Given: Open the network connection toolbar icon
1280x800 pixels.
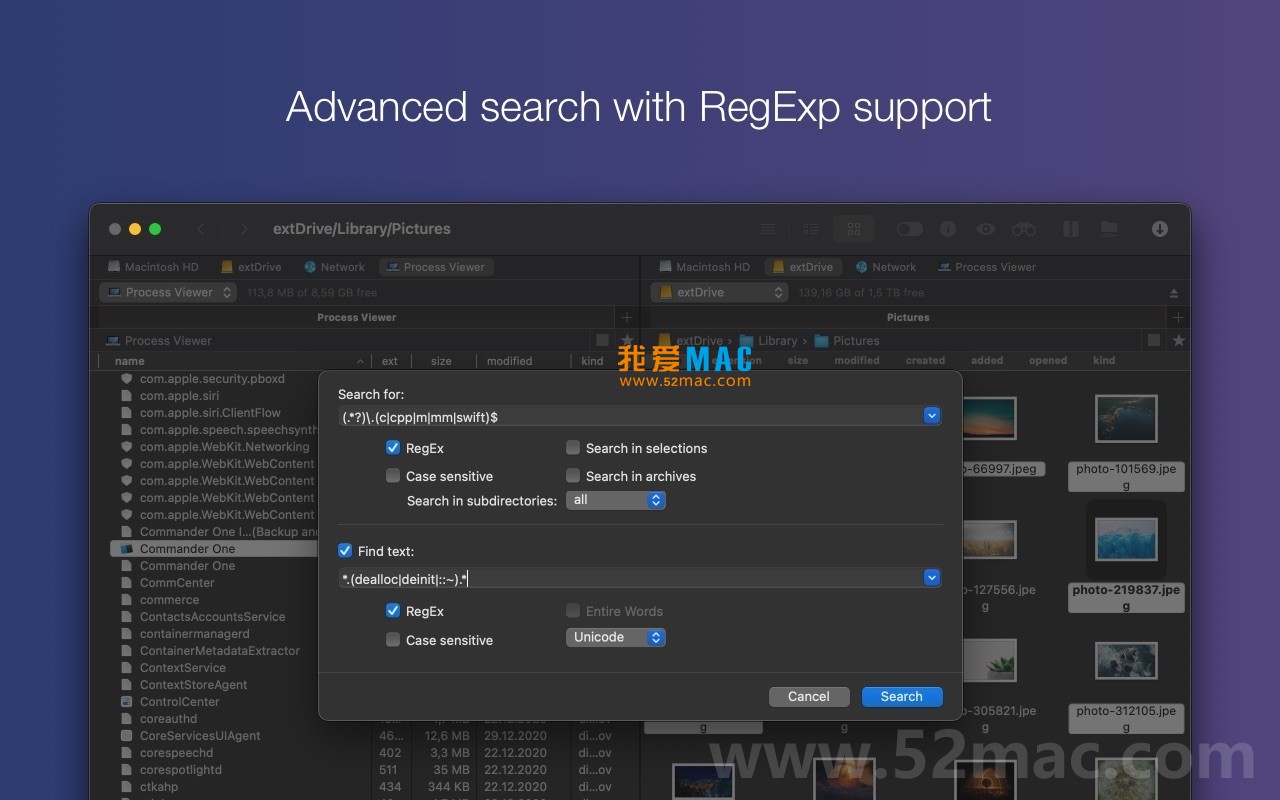Looking at the screenshot, I should click(x=1109, y=229).
